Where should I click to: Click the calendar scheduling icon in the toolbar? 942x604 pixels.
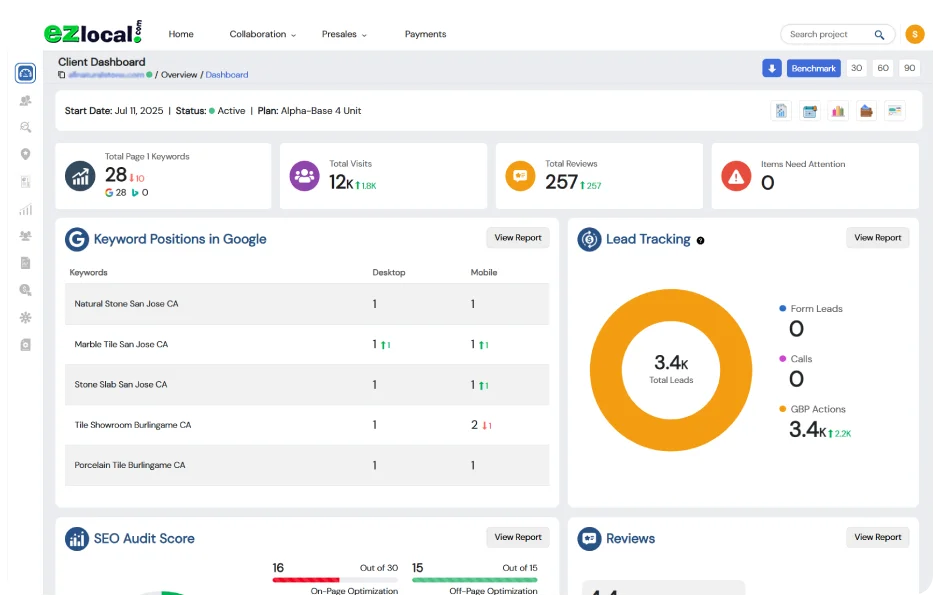tap(810, 110)
